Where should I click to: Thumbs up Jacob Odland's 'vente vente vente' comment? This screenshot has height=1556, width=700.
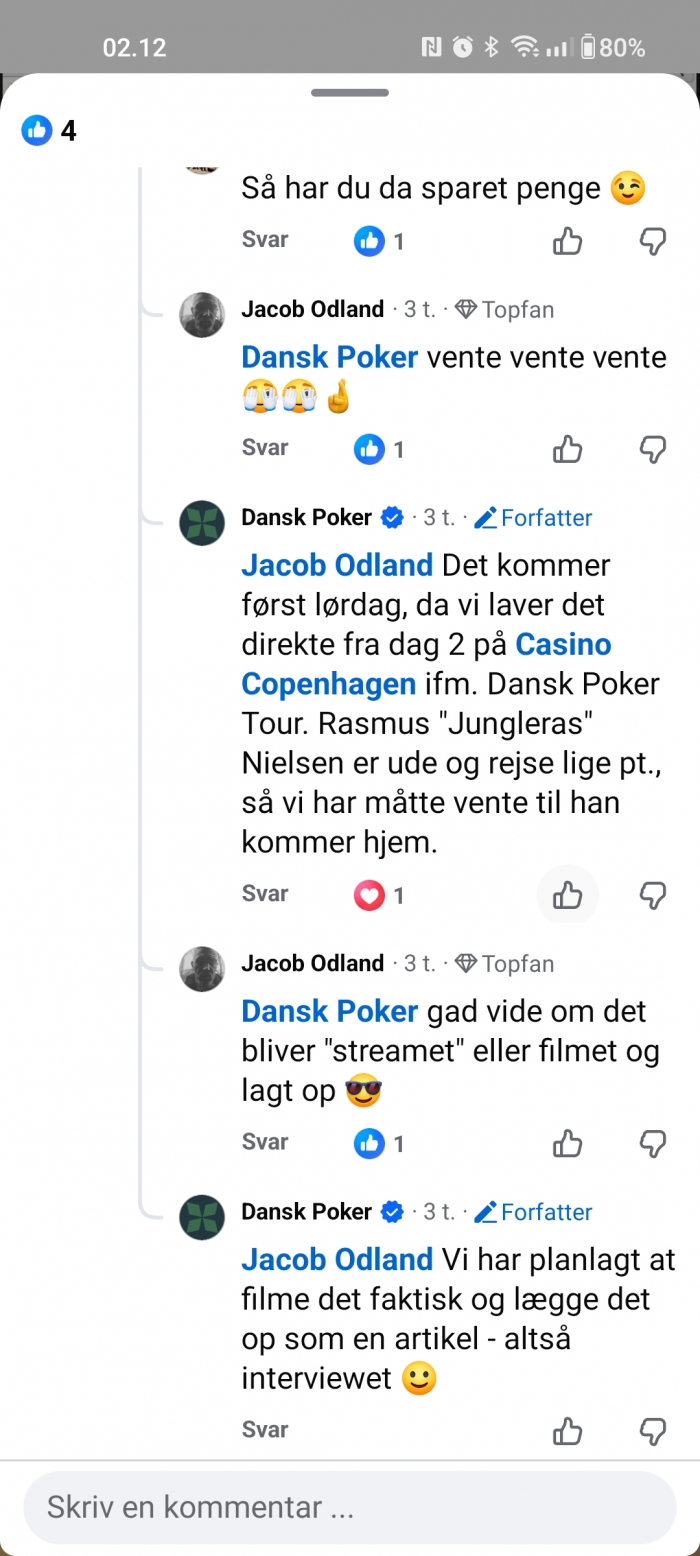click(567, 449)
